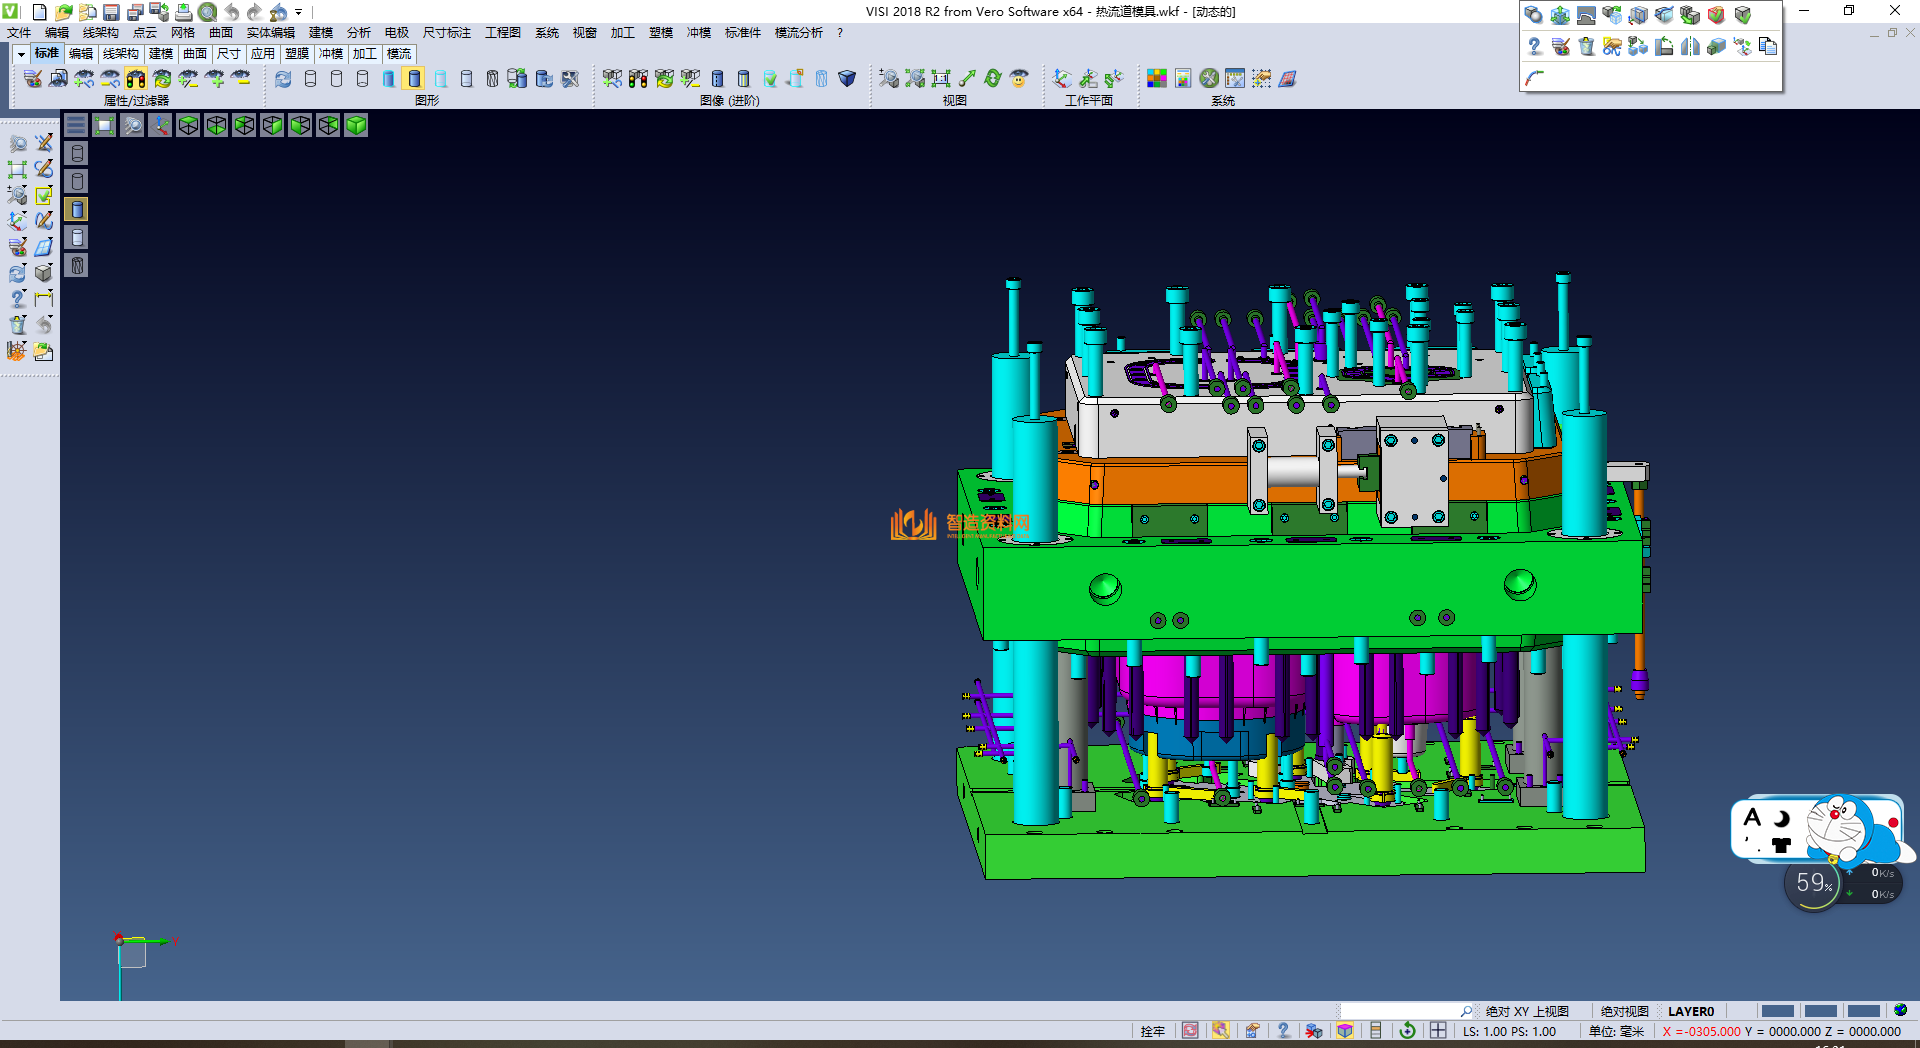Click the first blue color swatch in status bar
Viewport: 1920px width, 1048px height.
[1777, 1011]
